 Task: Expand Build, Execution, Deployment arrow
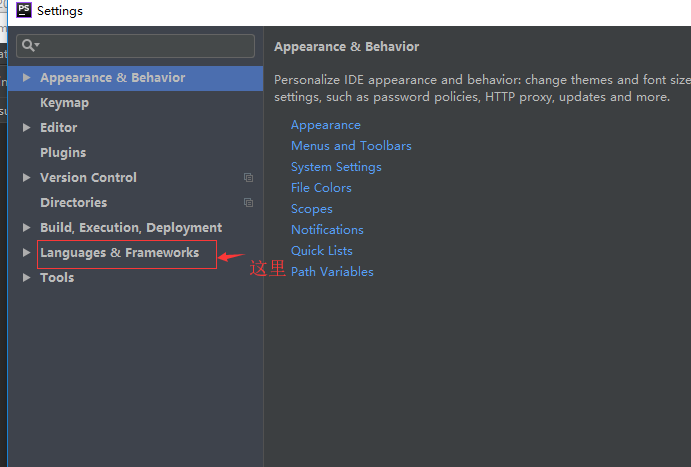tap(26, 228)
